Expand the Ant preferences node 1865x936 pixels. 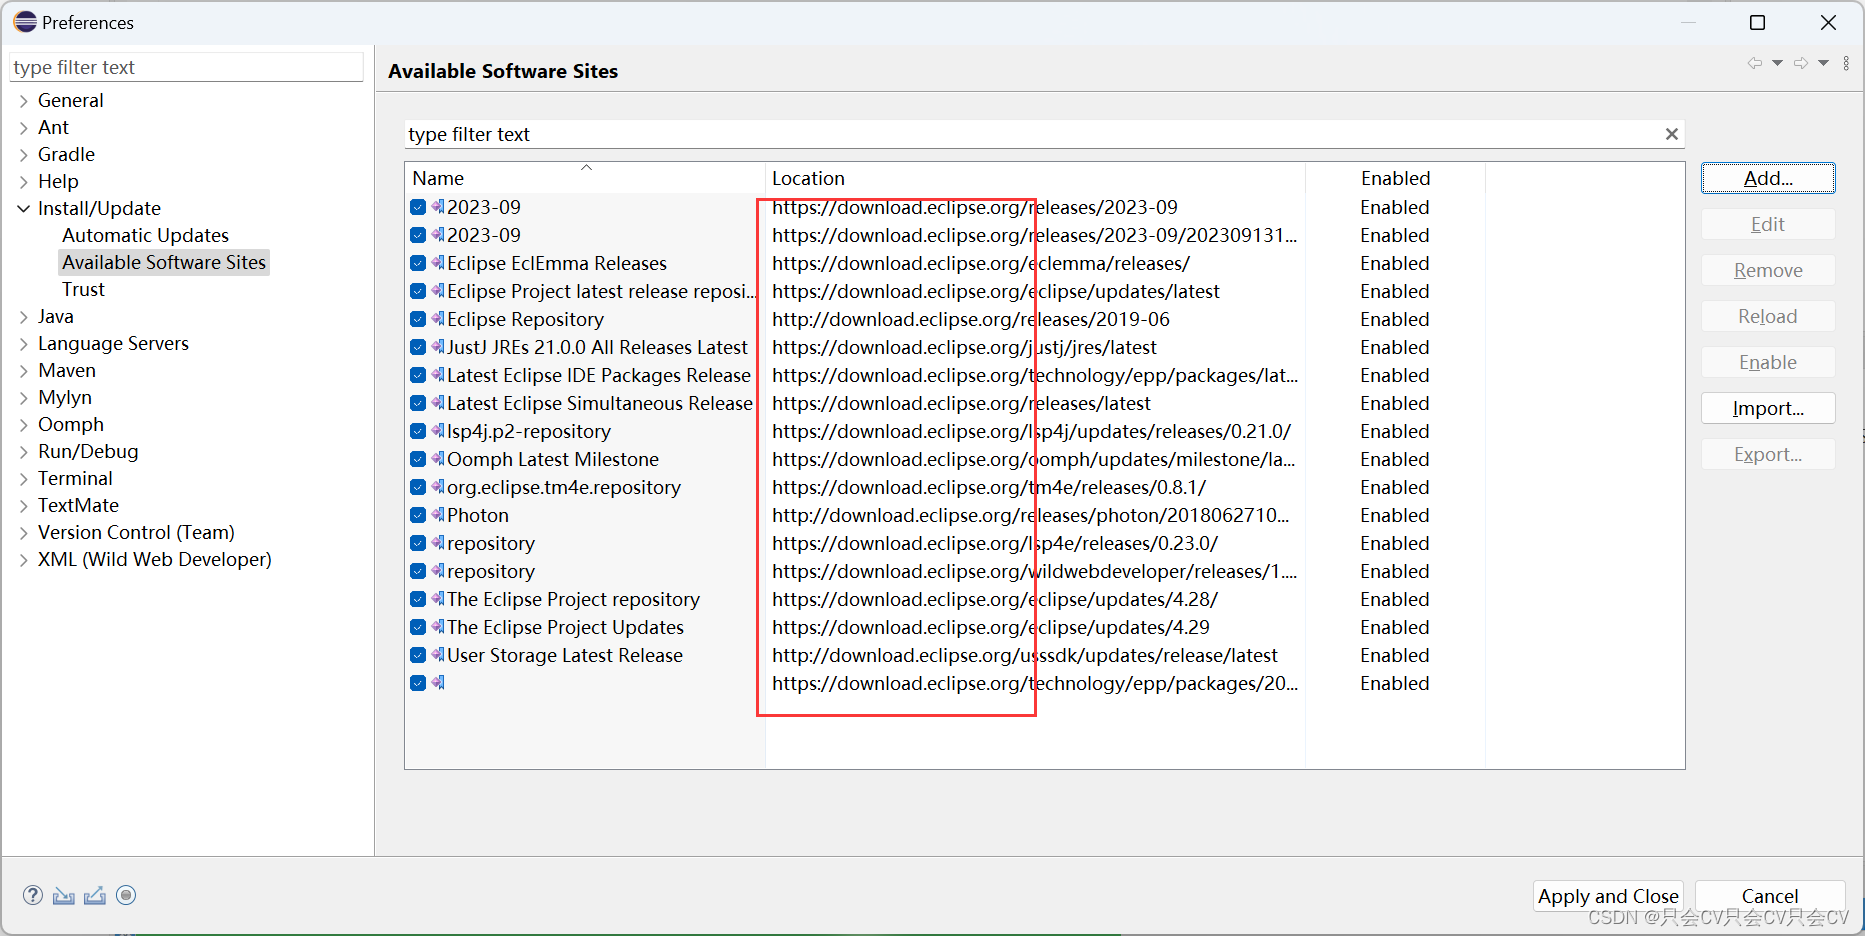click(24, 128)
